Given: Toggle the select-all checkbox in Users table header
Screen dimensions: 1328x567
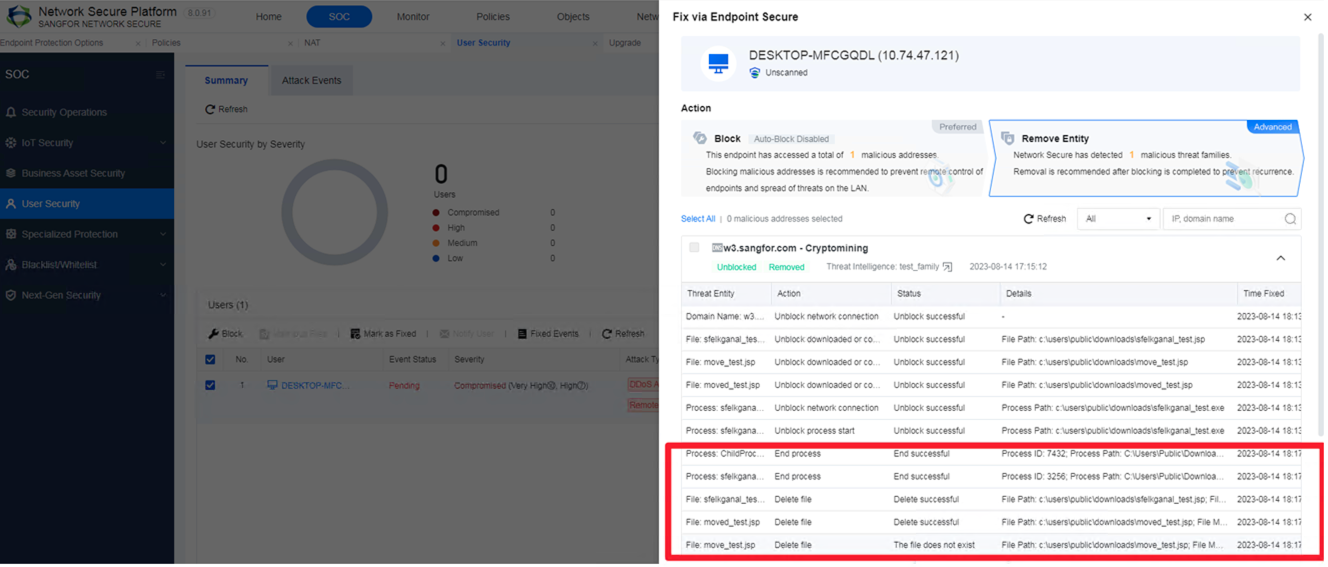Looking at the screenshot, I should [x=210, y=359].
